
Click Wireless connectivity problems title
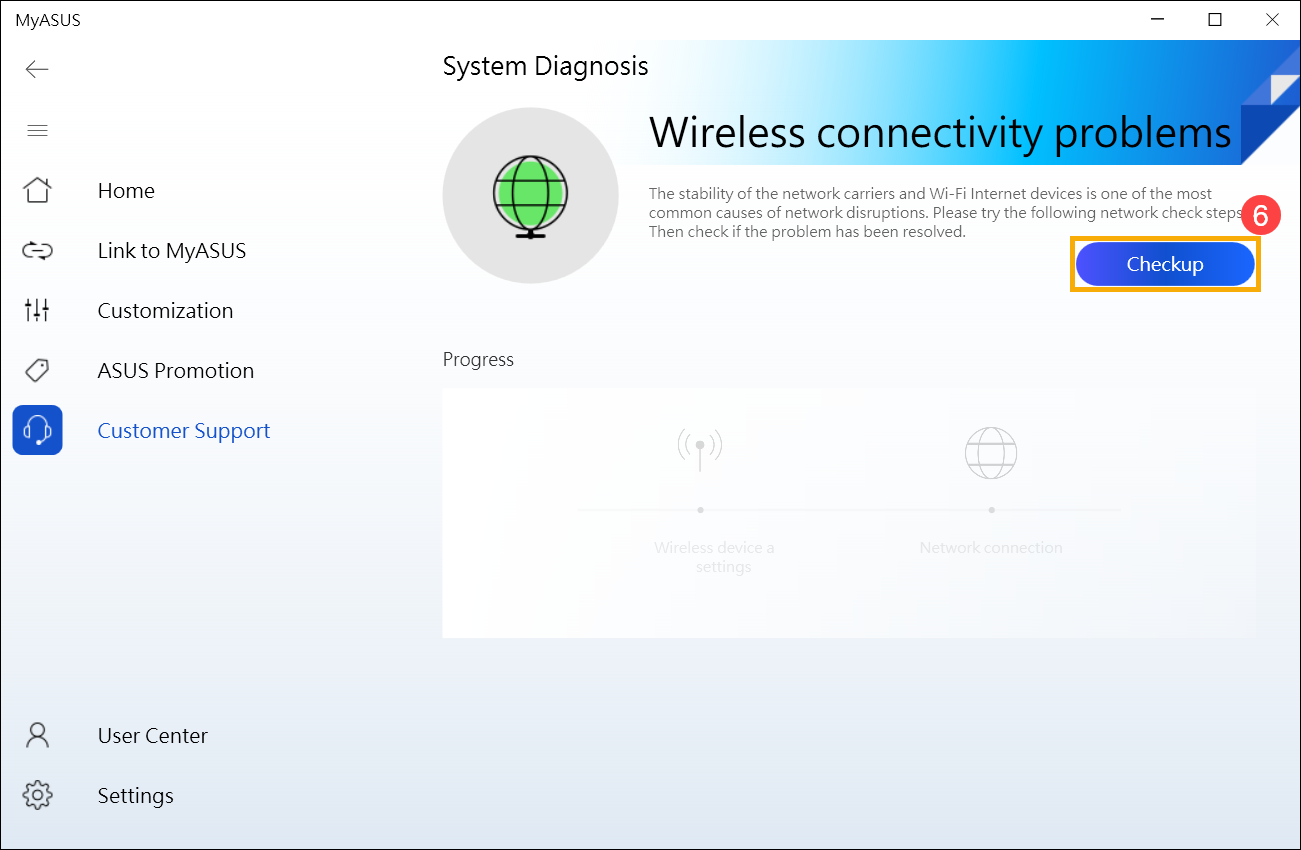(940, 132)
